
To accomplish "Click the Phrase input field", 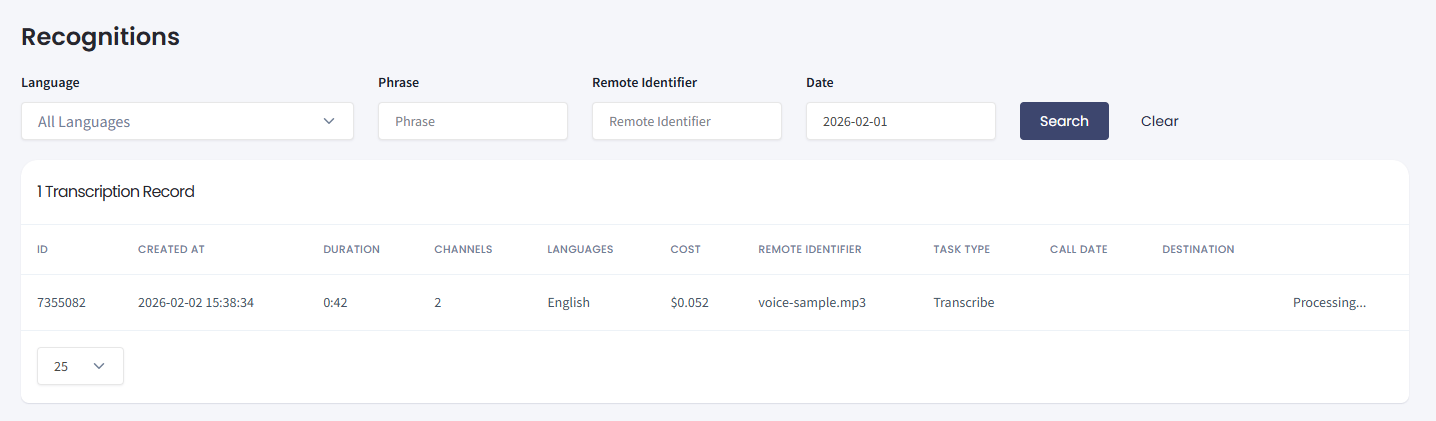I will click(473, 121).
